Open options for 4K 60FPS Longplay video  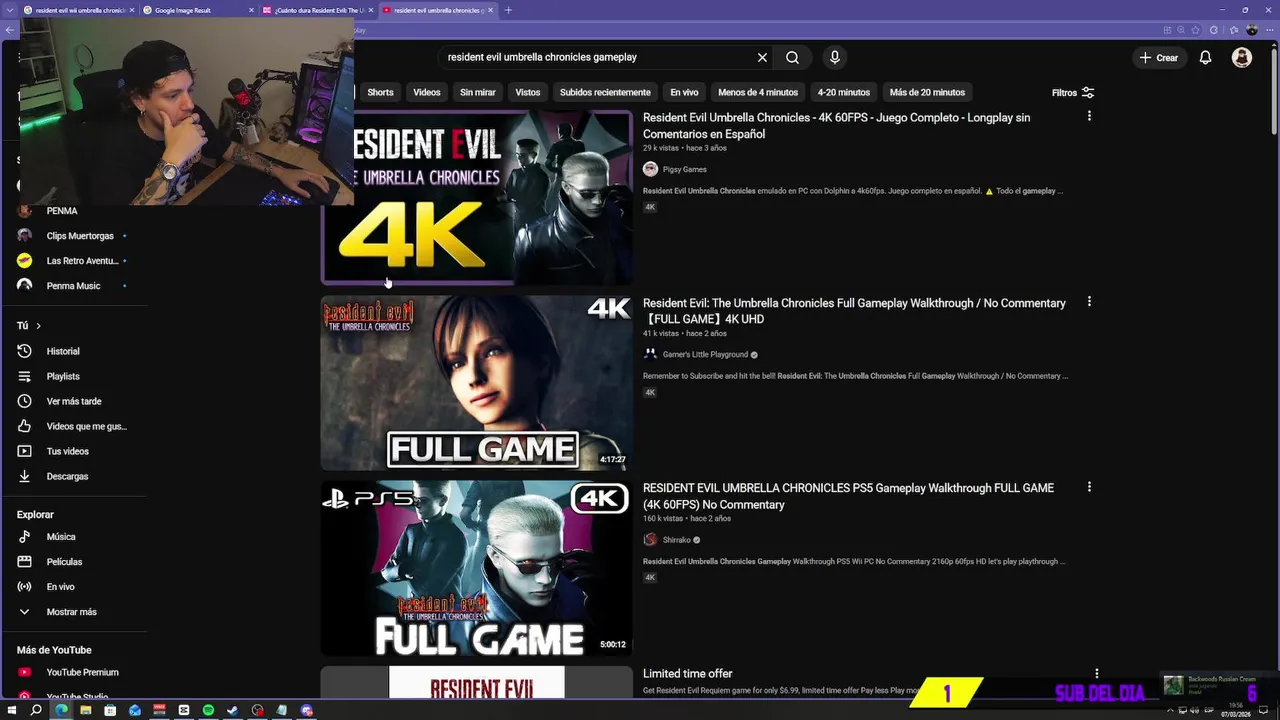pos(1089,116)
